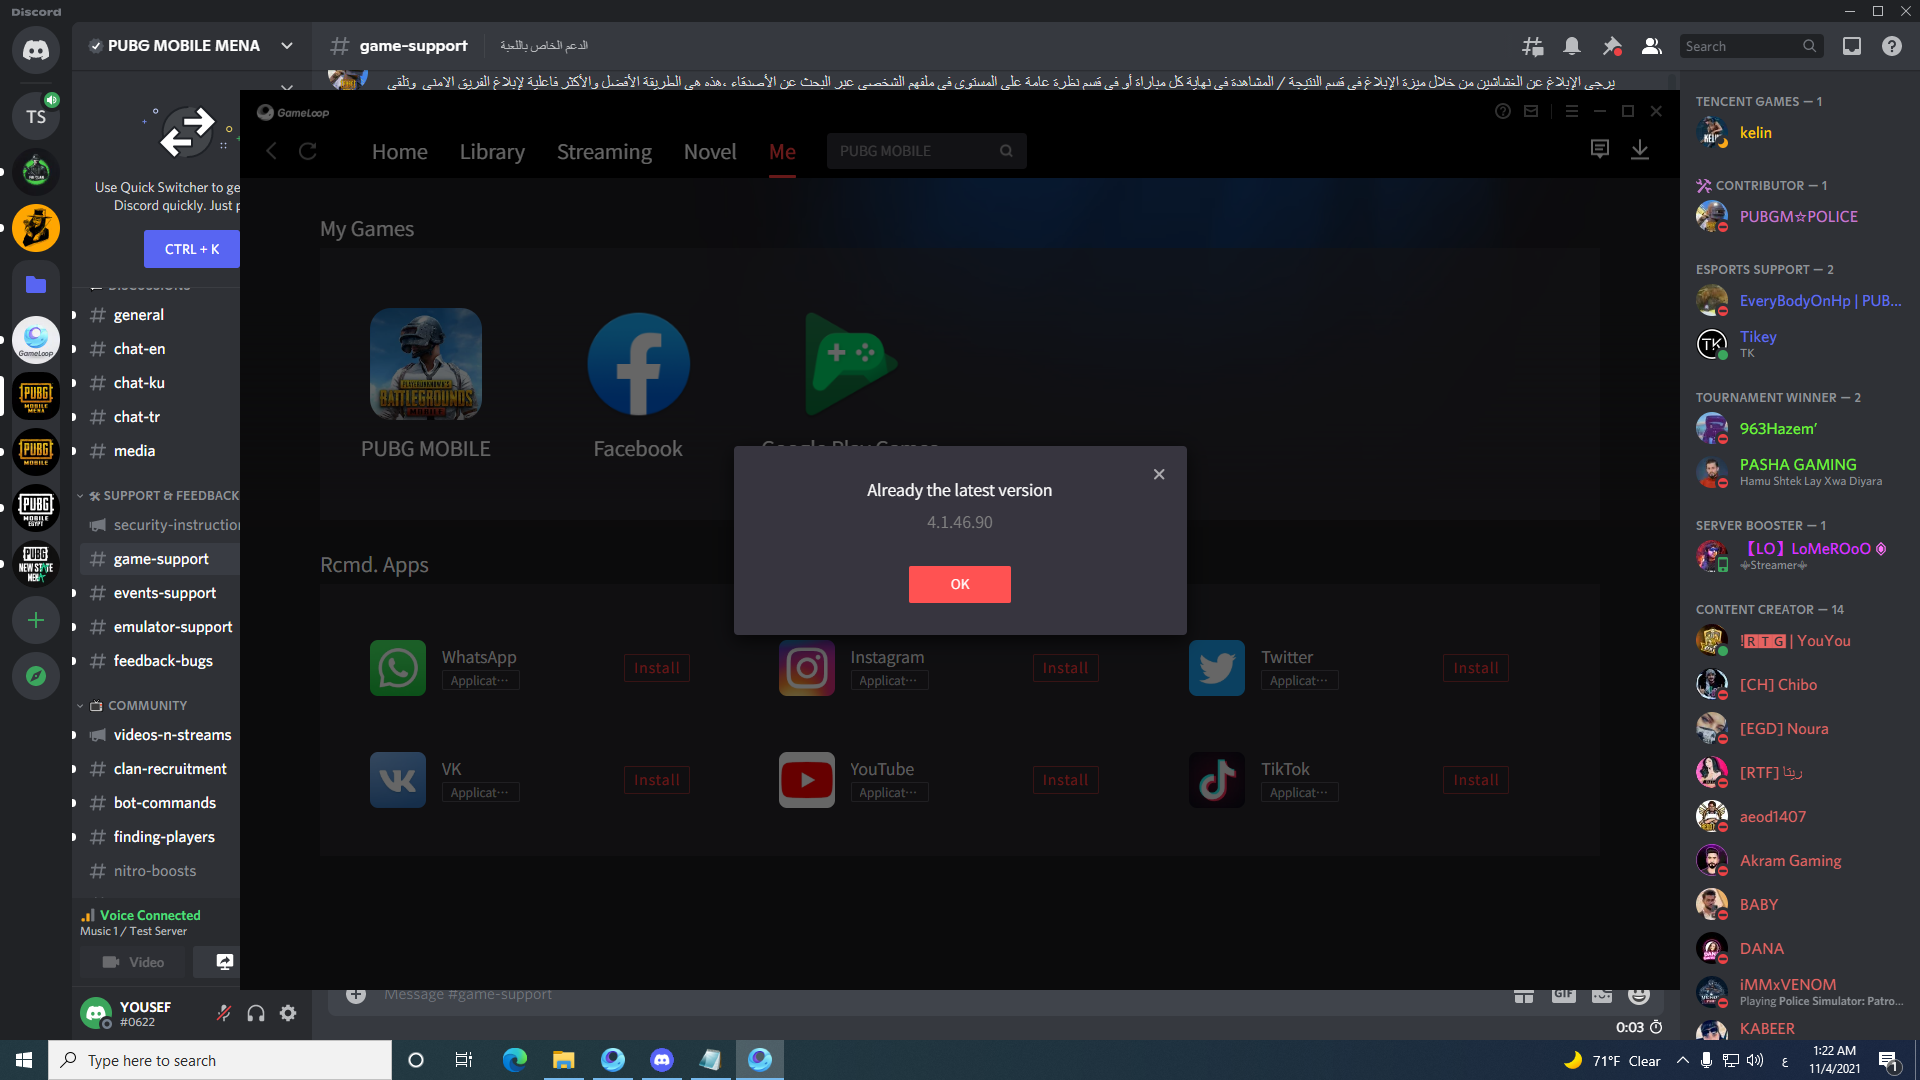Screen dimensions: 1920x1080
Task: Click the Explore Public Servers compass icon
Action: [36, 676]
